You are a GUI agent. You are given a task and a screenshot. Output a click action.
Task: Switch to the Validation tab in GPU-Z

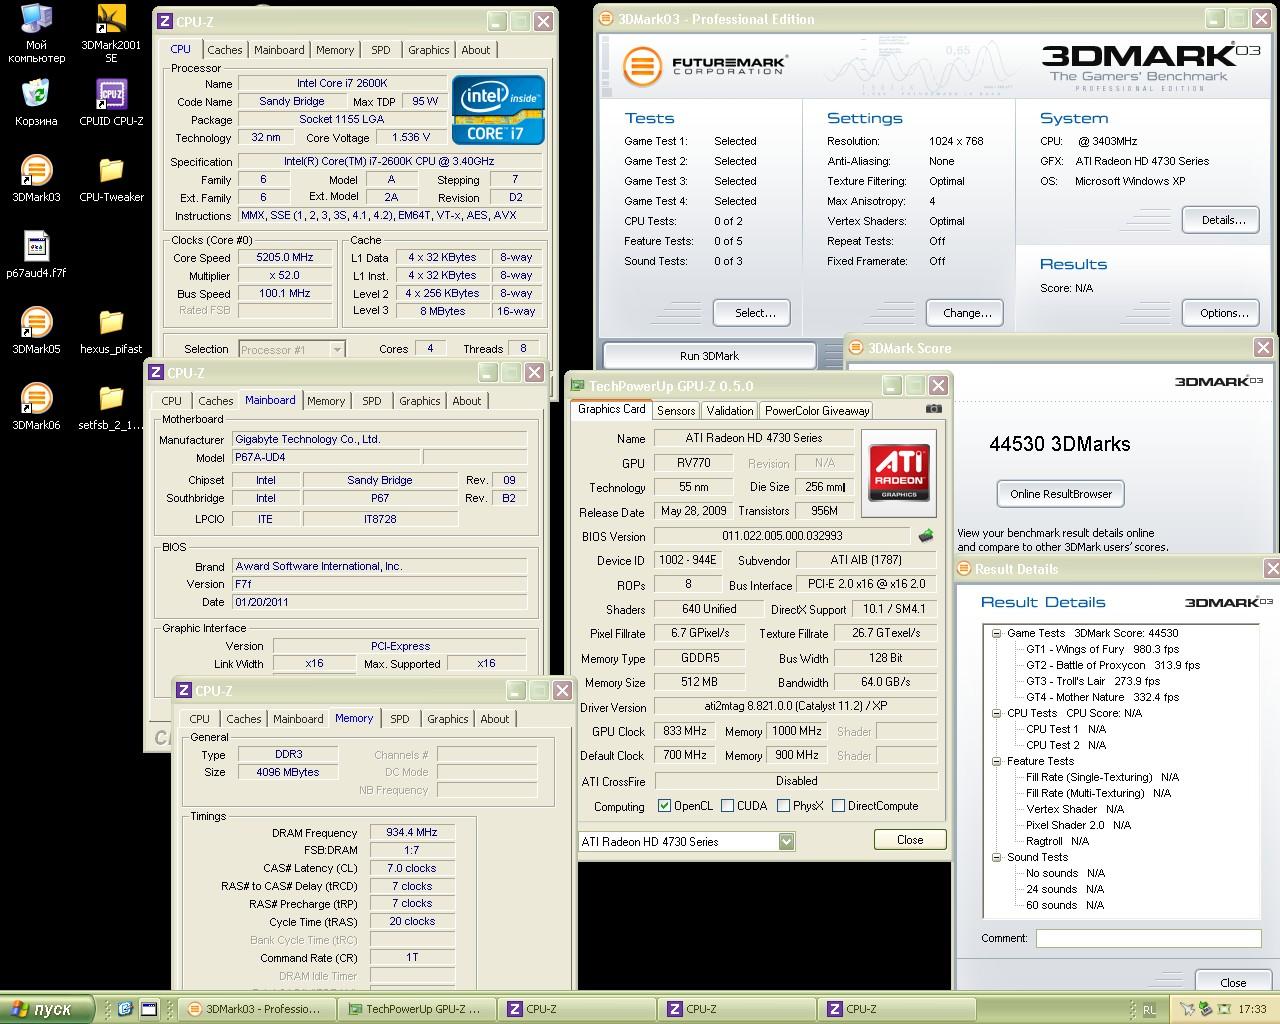[730, 411]
